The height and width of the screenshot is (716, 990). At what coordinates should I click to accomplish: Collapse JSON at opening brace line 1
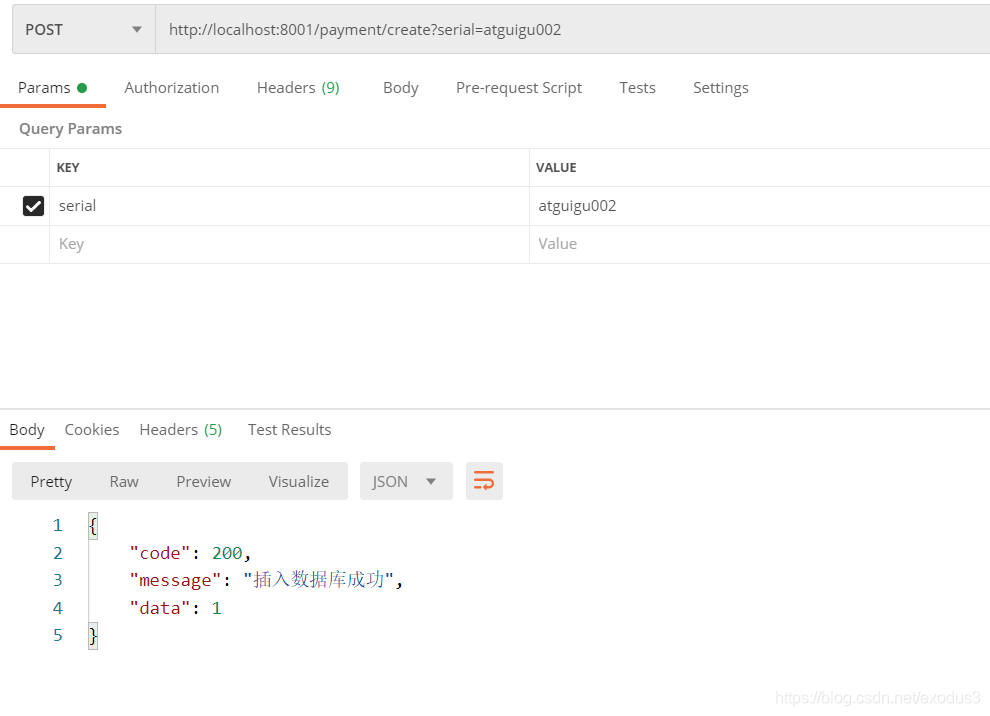click(93, 525)
